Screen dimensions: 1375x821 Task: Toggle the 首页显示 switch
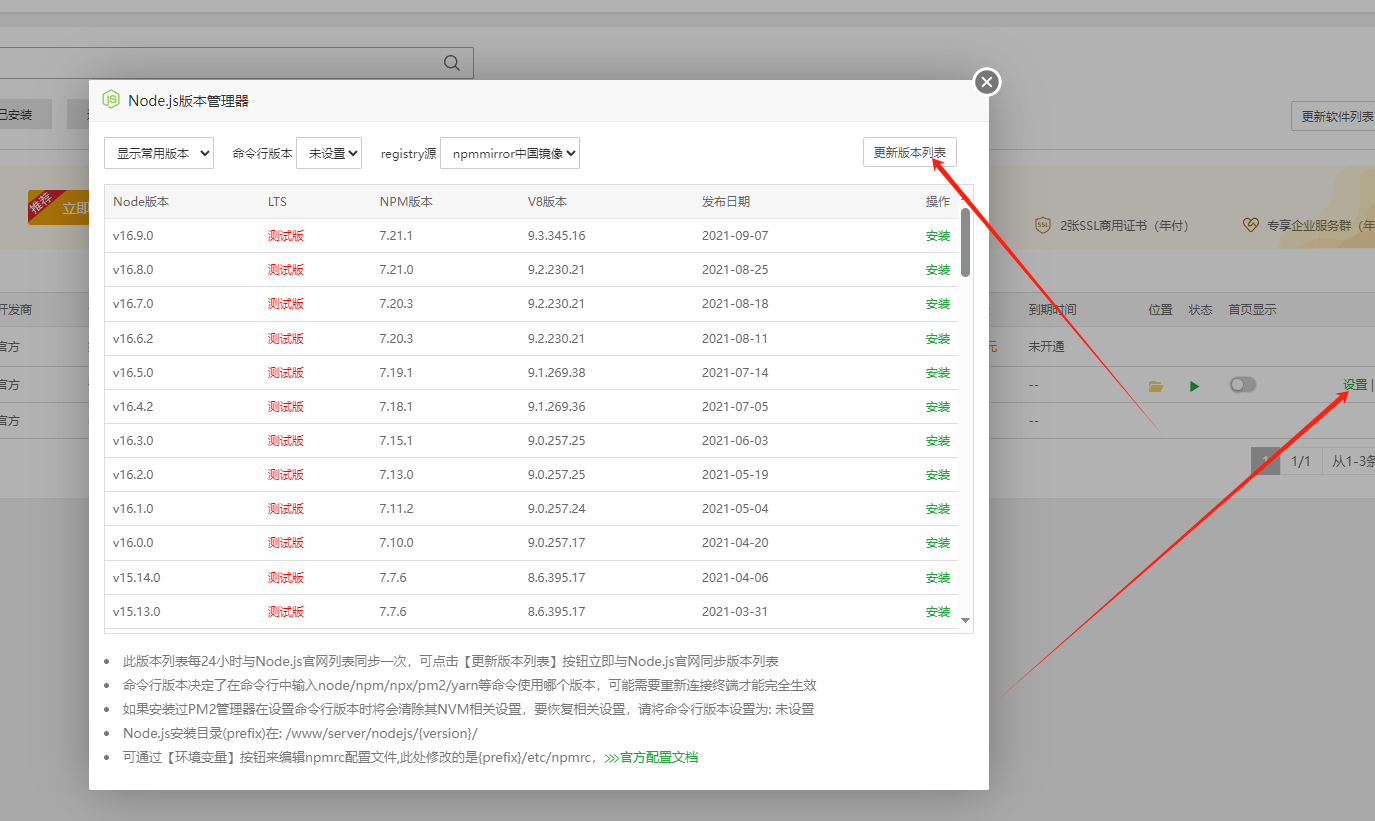1243,385
